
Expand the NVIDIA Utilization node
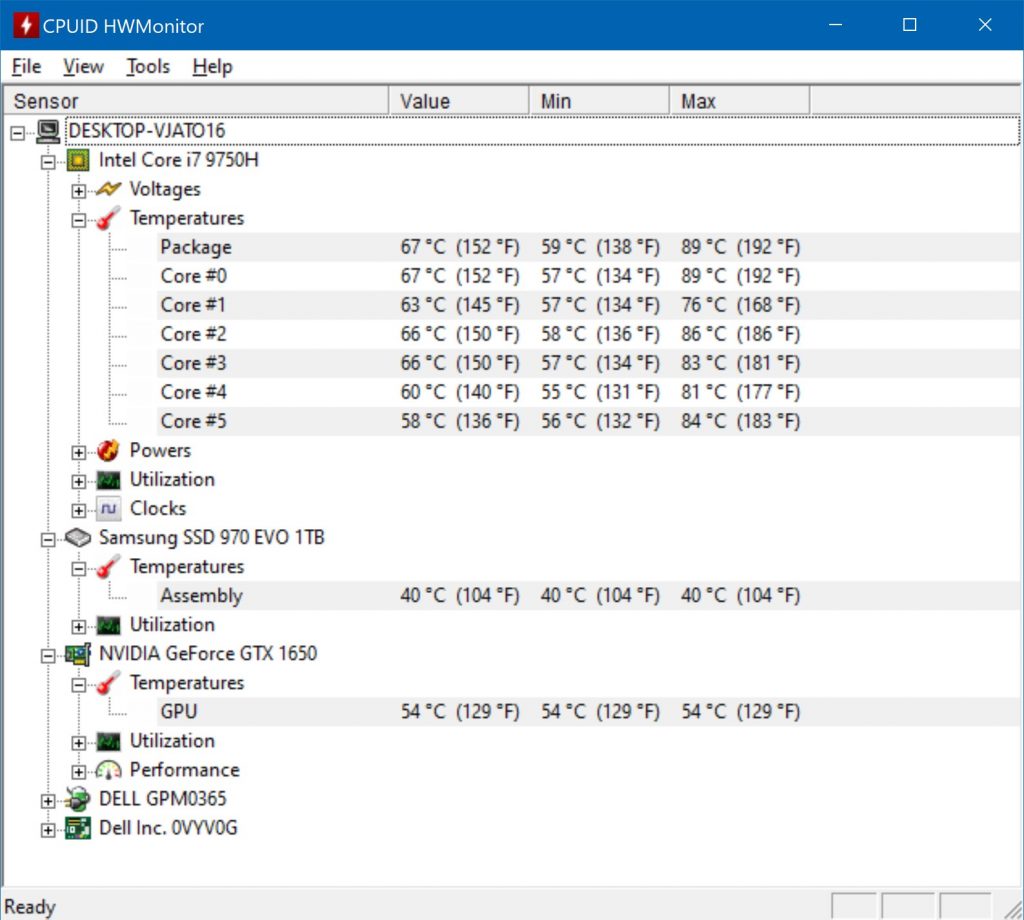click(x=78, y=743)
